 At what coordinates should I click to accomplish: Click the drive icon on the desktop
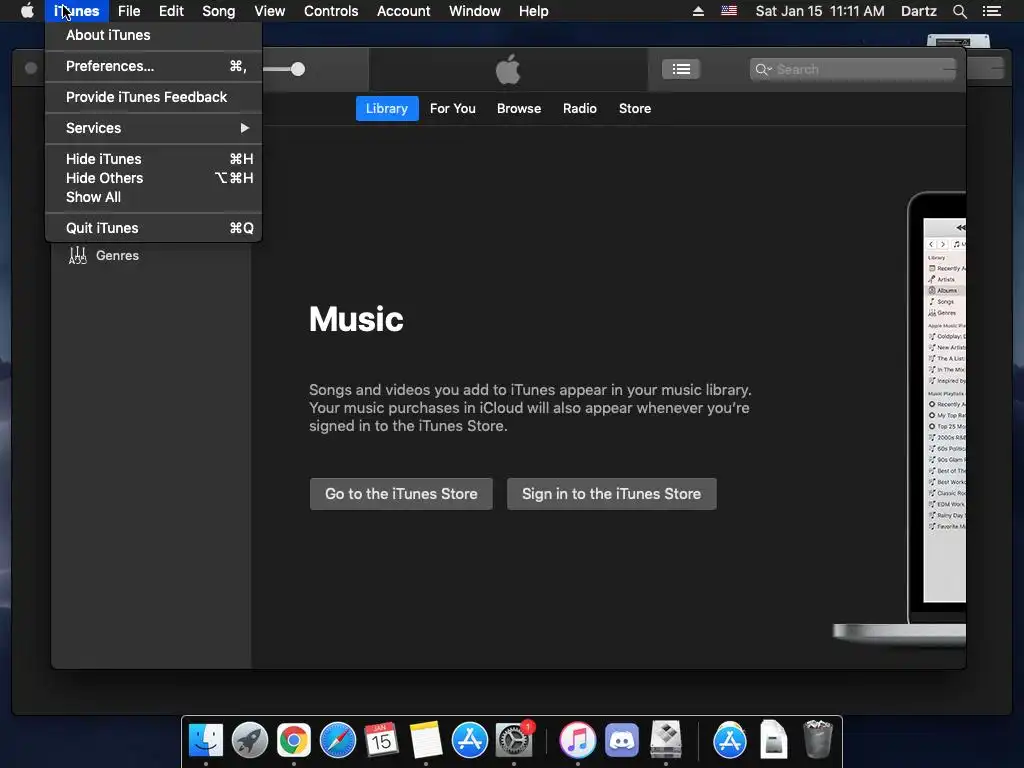pyautogui.click(x=958, y=40)
